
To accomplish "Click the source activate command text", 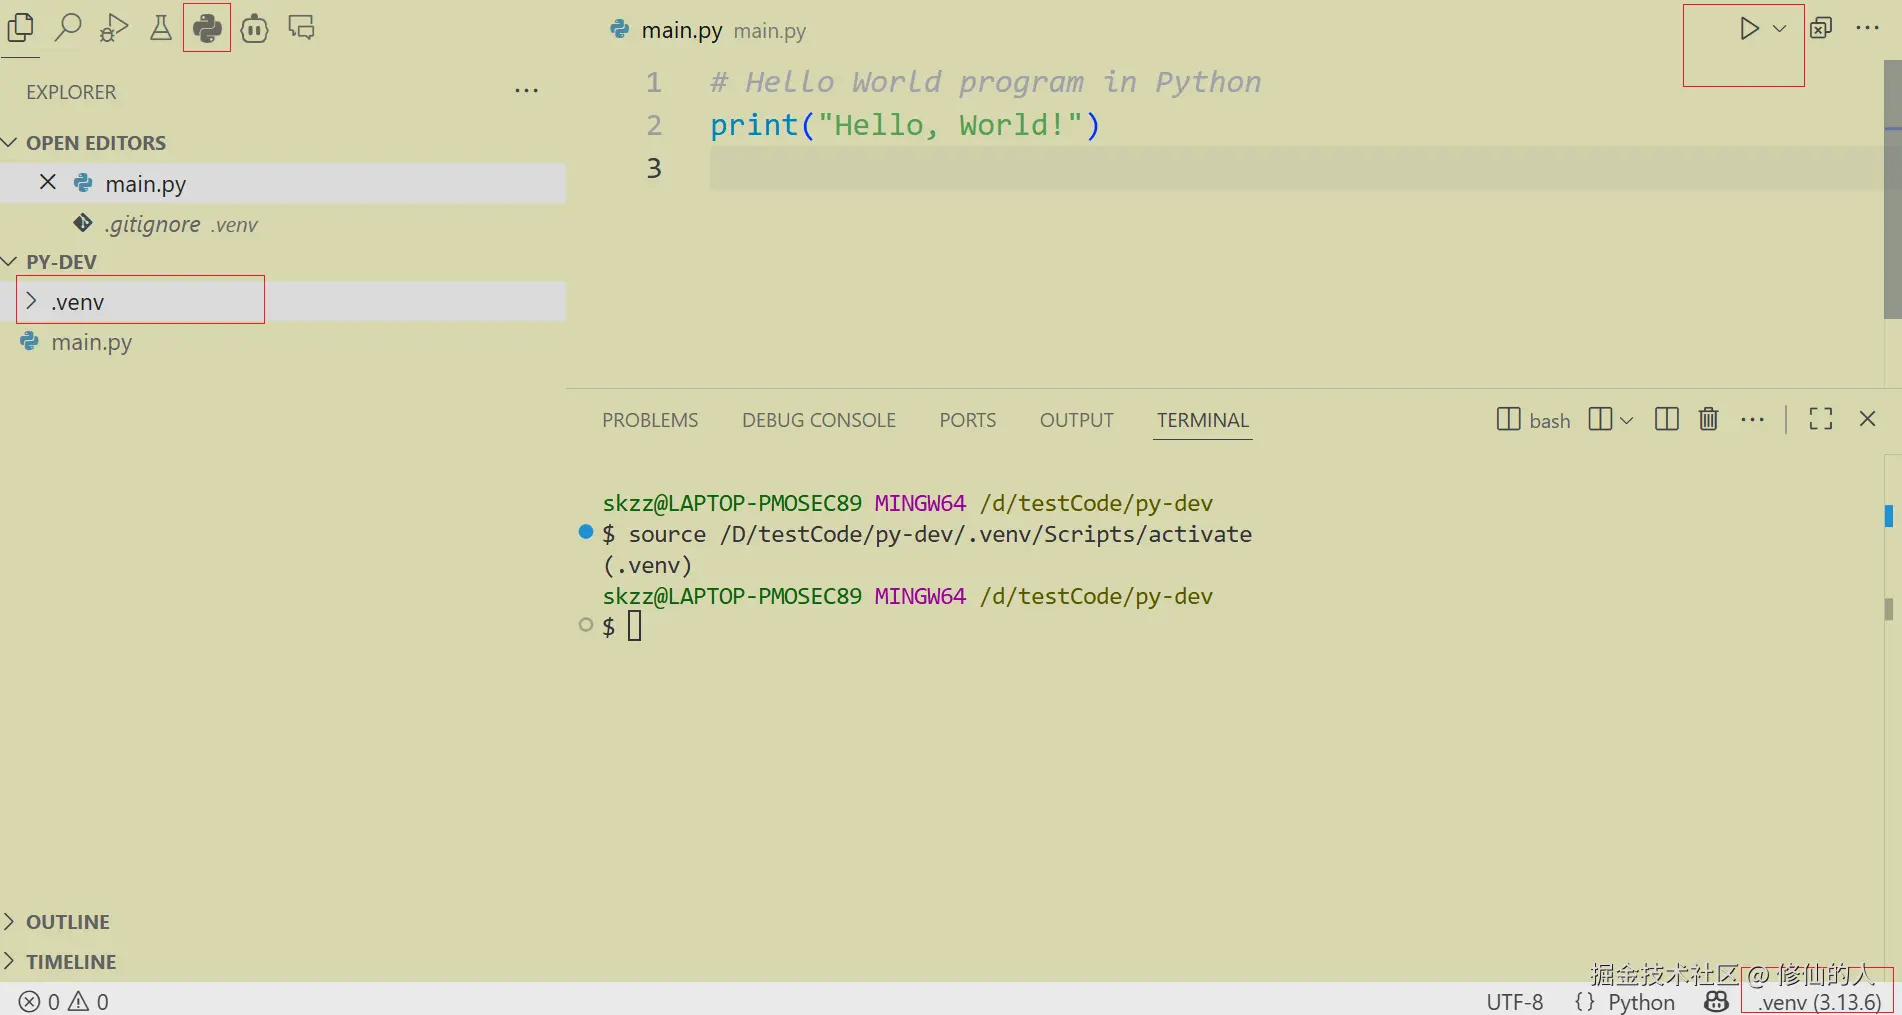I will [940, 534].
